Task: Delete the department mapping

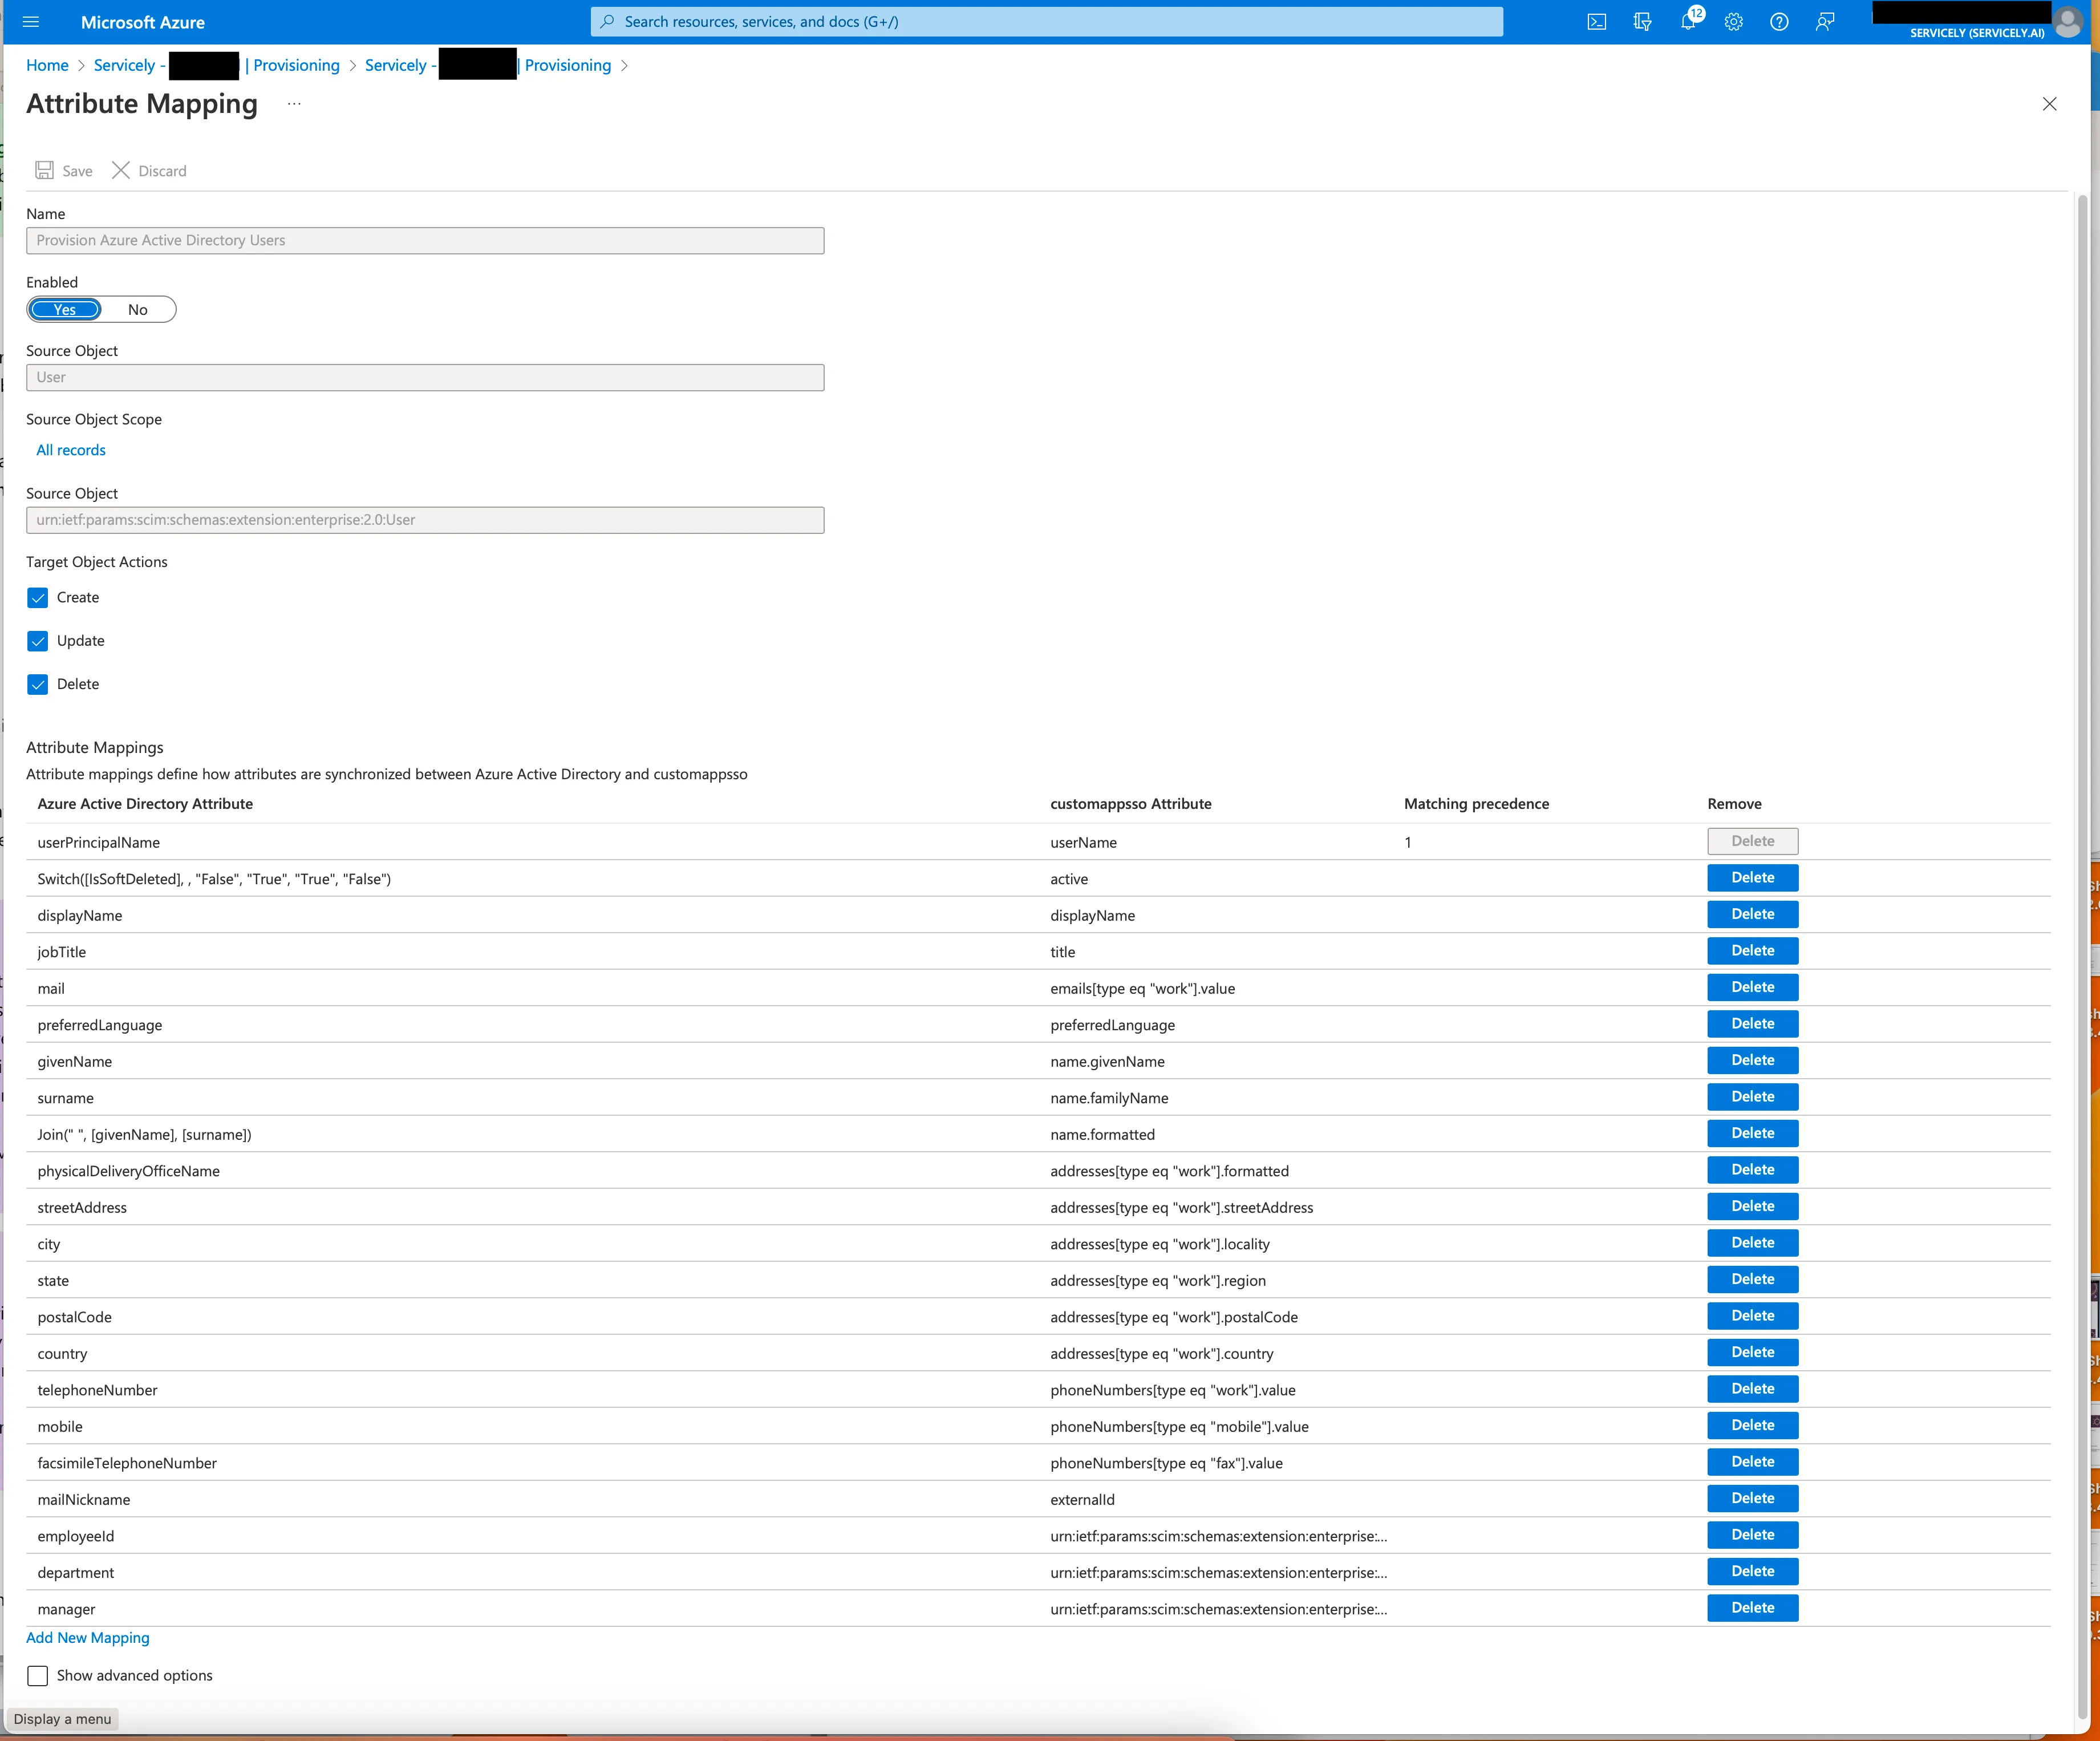Action: coord(1752,1571)
